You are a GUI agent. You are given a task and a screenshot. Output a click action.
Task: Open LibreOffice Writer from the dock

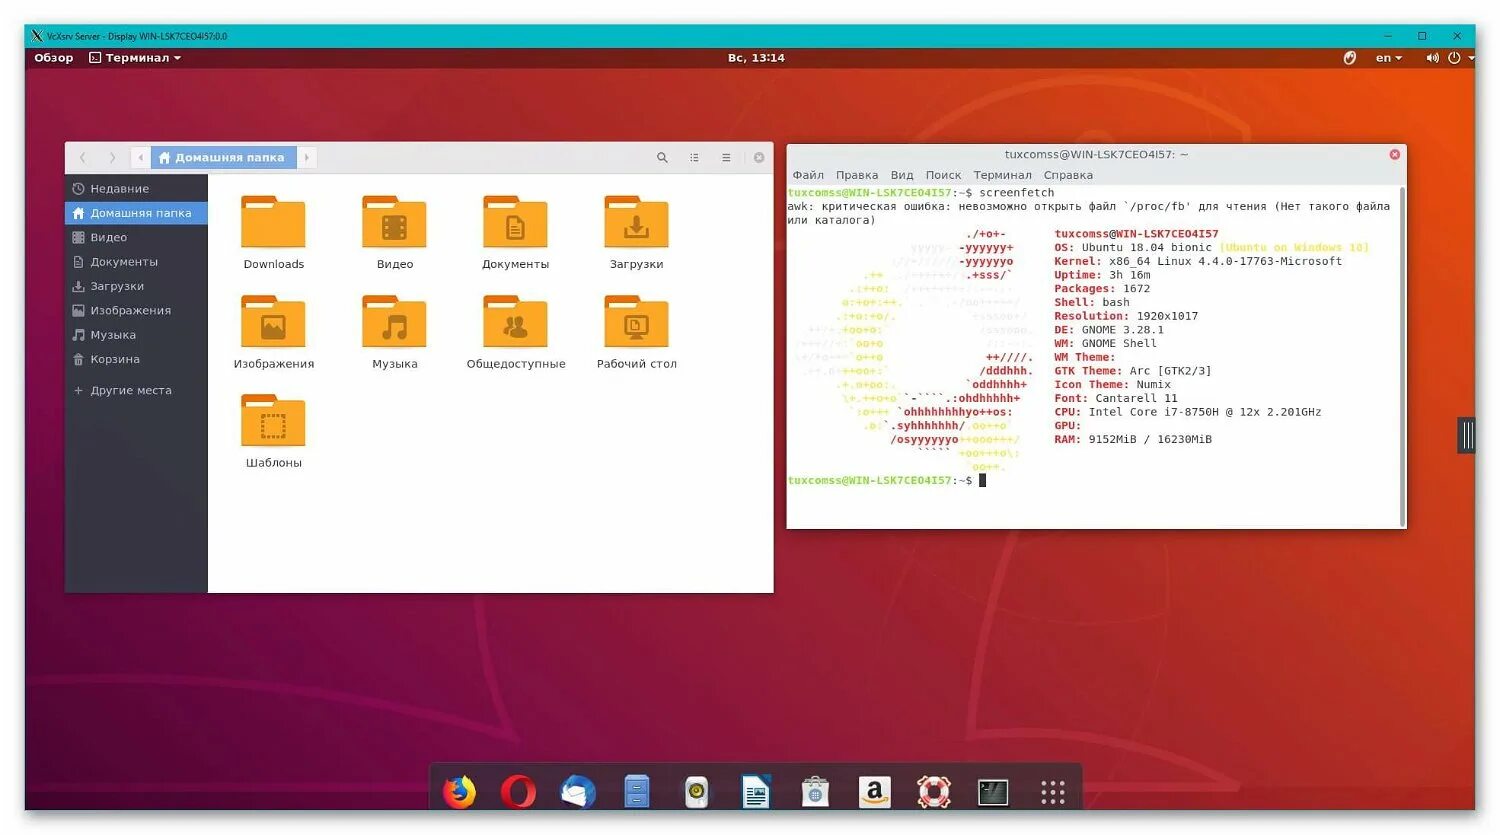pyautogui.click(x=756, y=792)
